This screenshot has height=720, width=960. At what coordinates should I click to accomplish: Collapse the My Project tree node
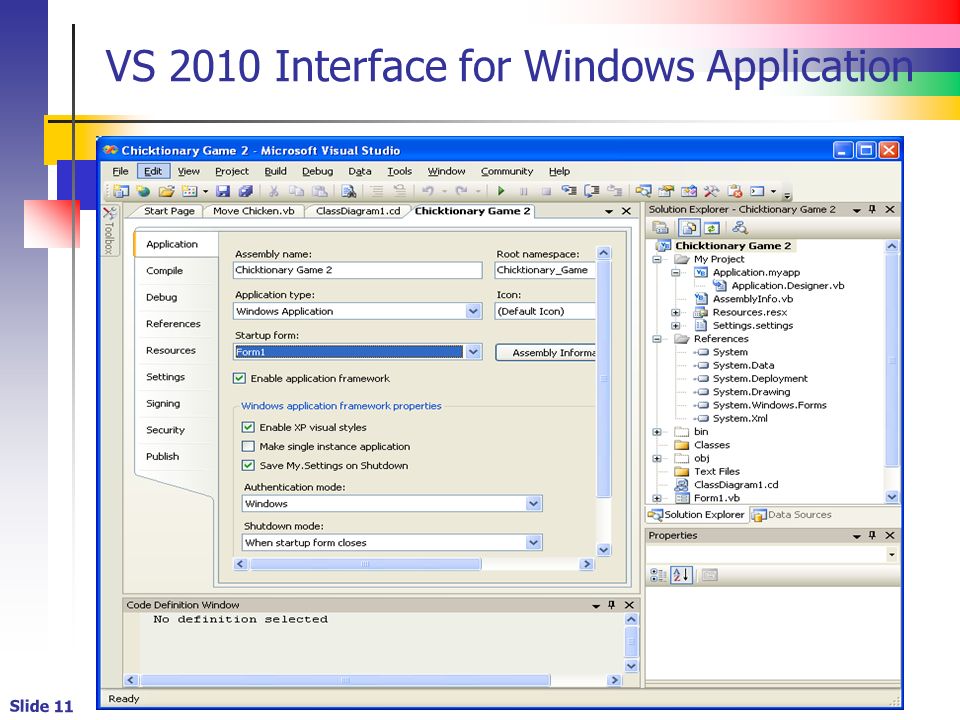(x=657, y=260)
